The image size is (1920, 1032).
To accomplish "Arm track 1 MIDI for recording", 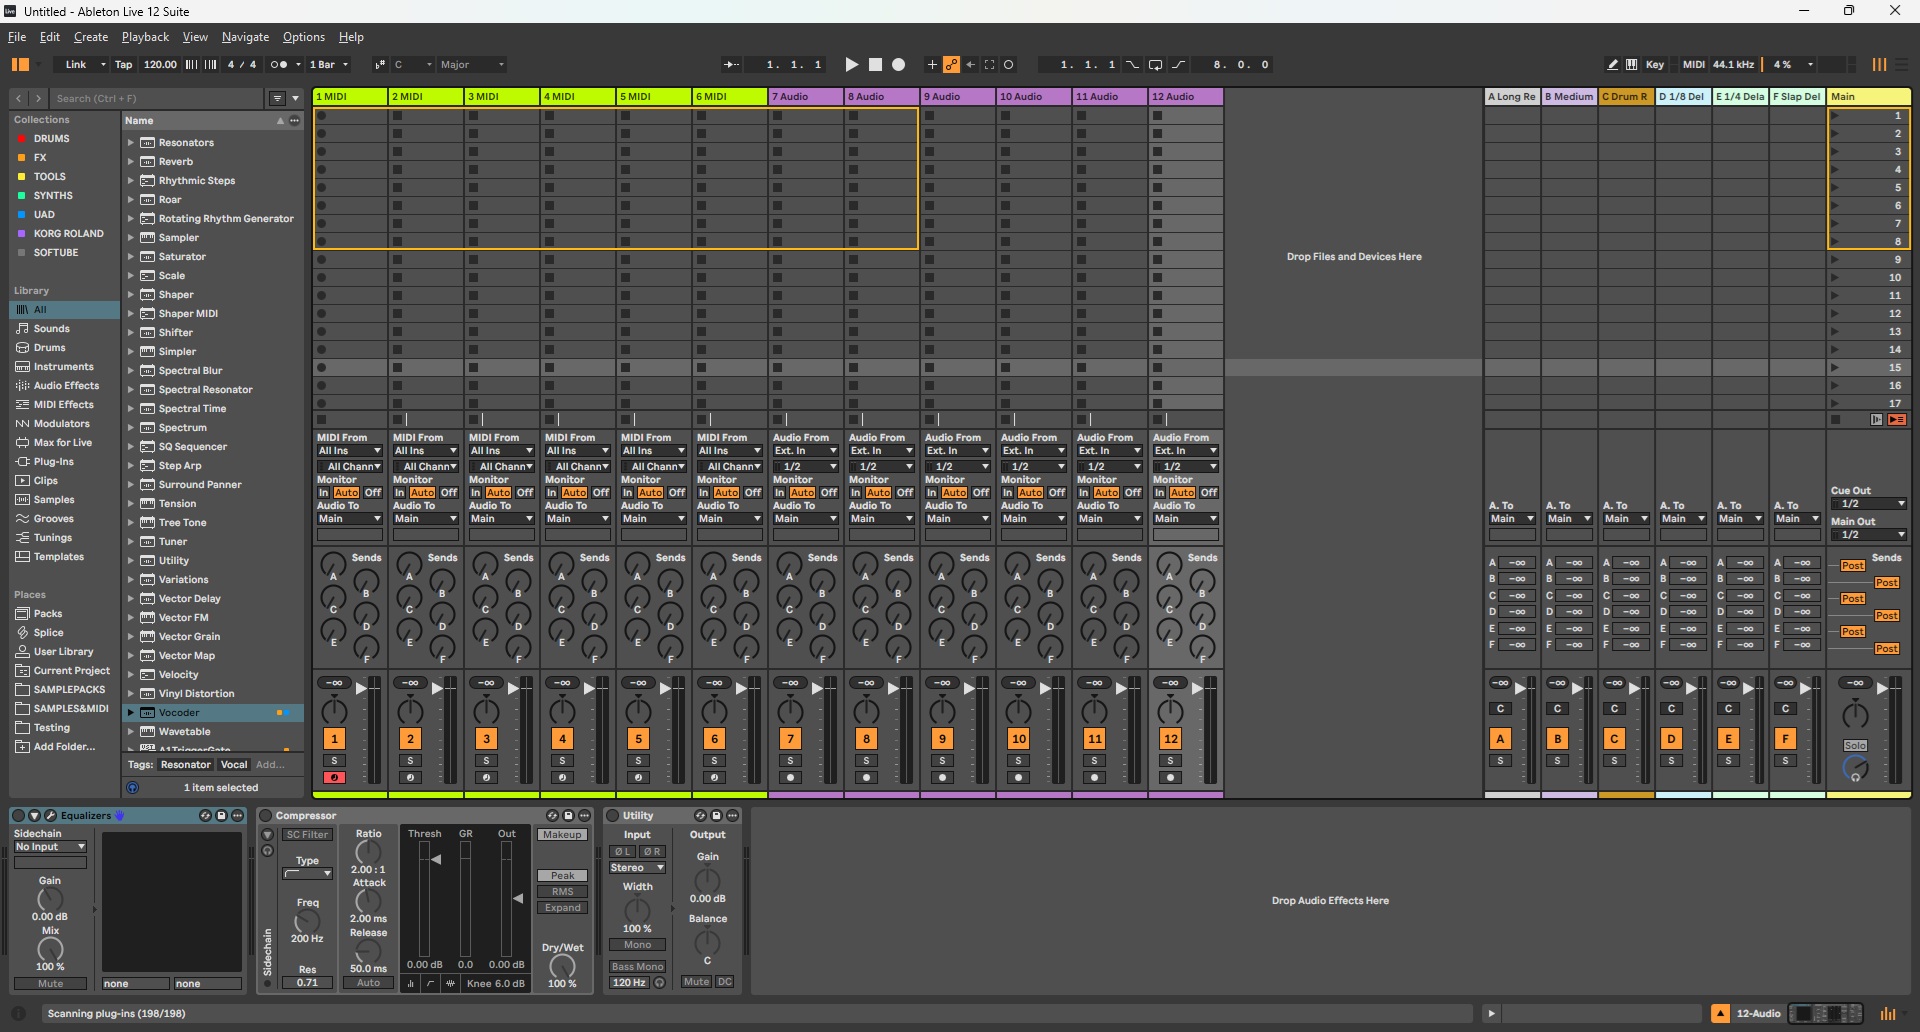I will pos(334,777).
